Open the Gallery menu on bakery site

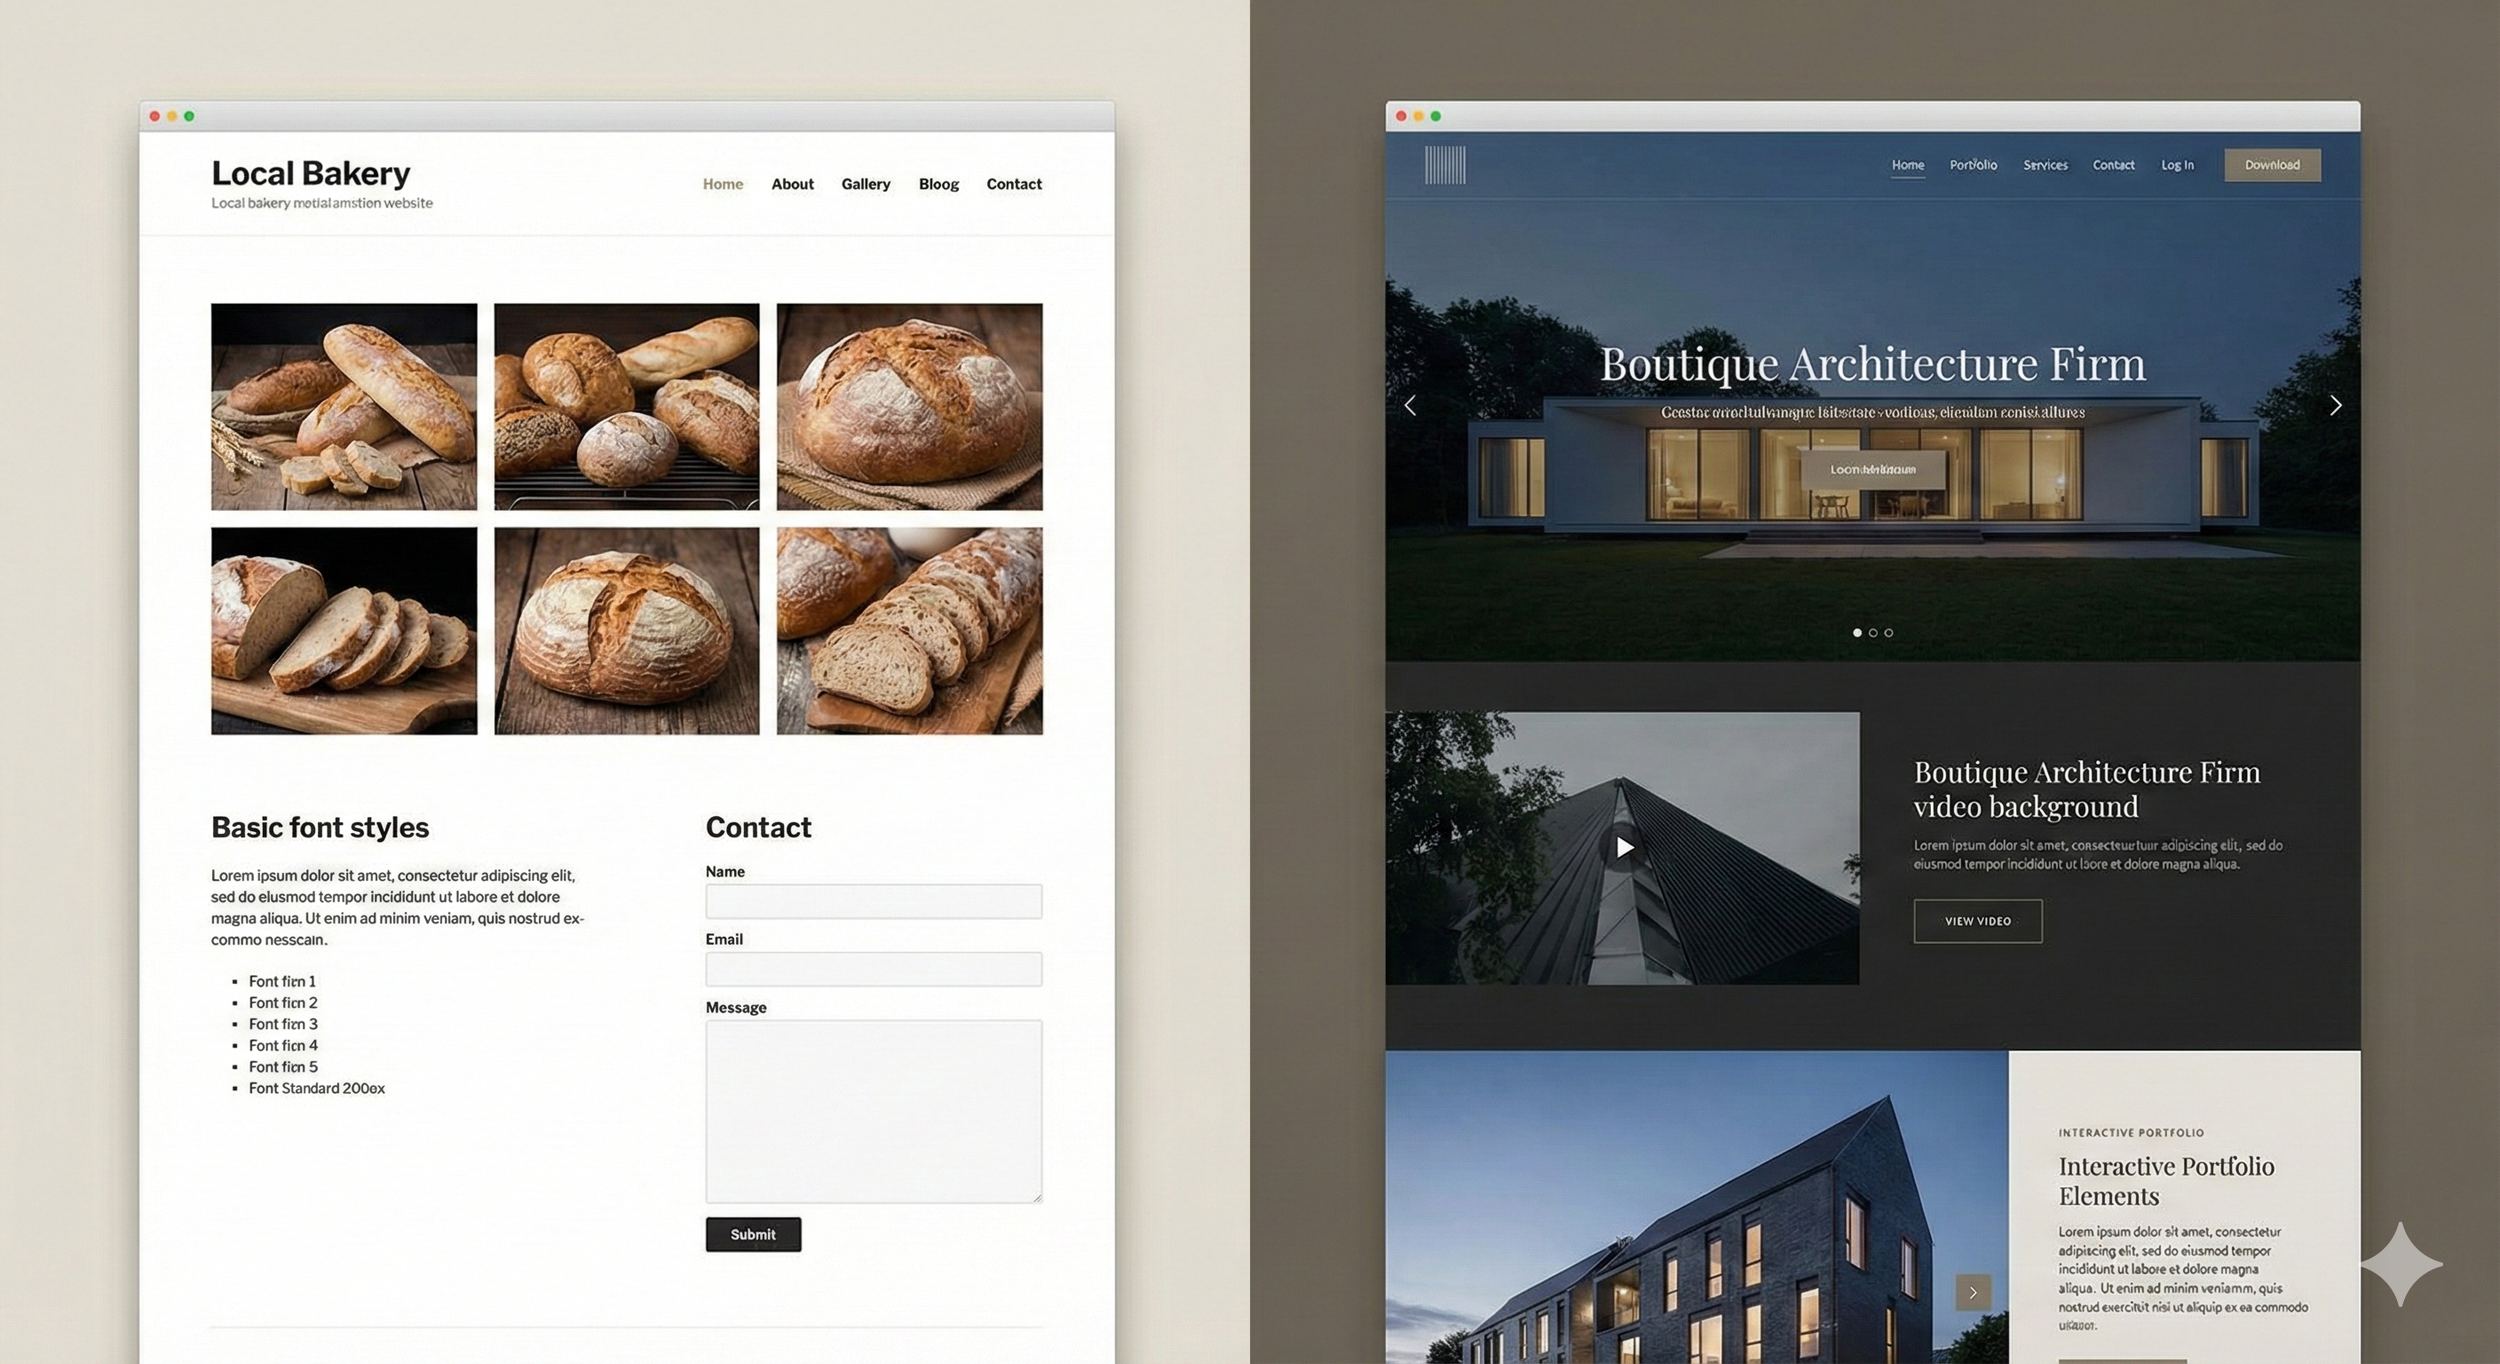[x=865, y=184]
